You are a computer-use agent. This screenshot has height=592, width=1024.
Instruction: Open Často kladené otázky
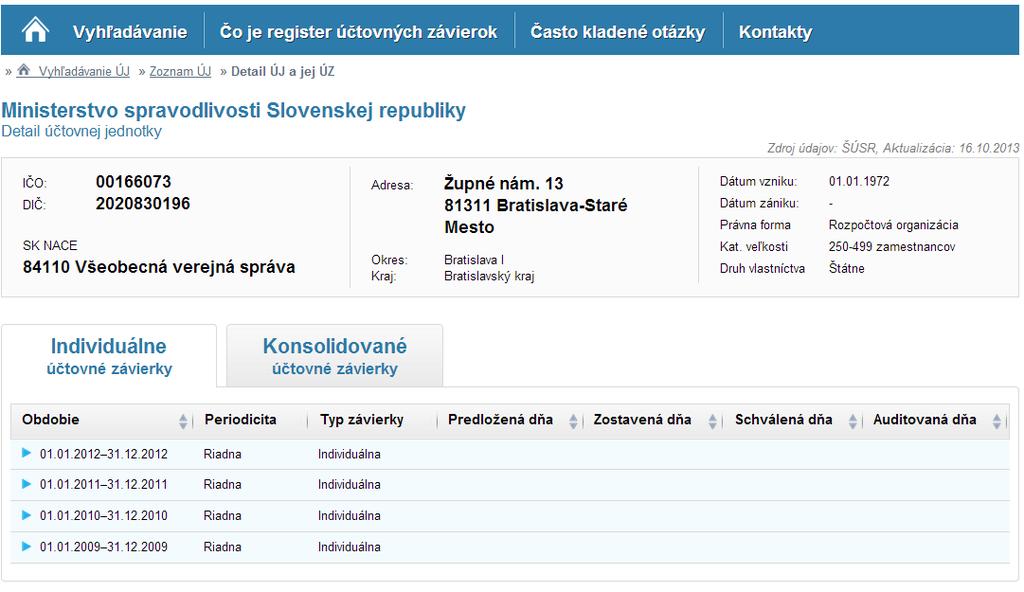tap(618, 31)
